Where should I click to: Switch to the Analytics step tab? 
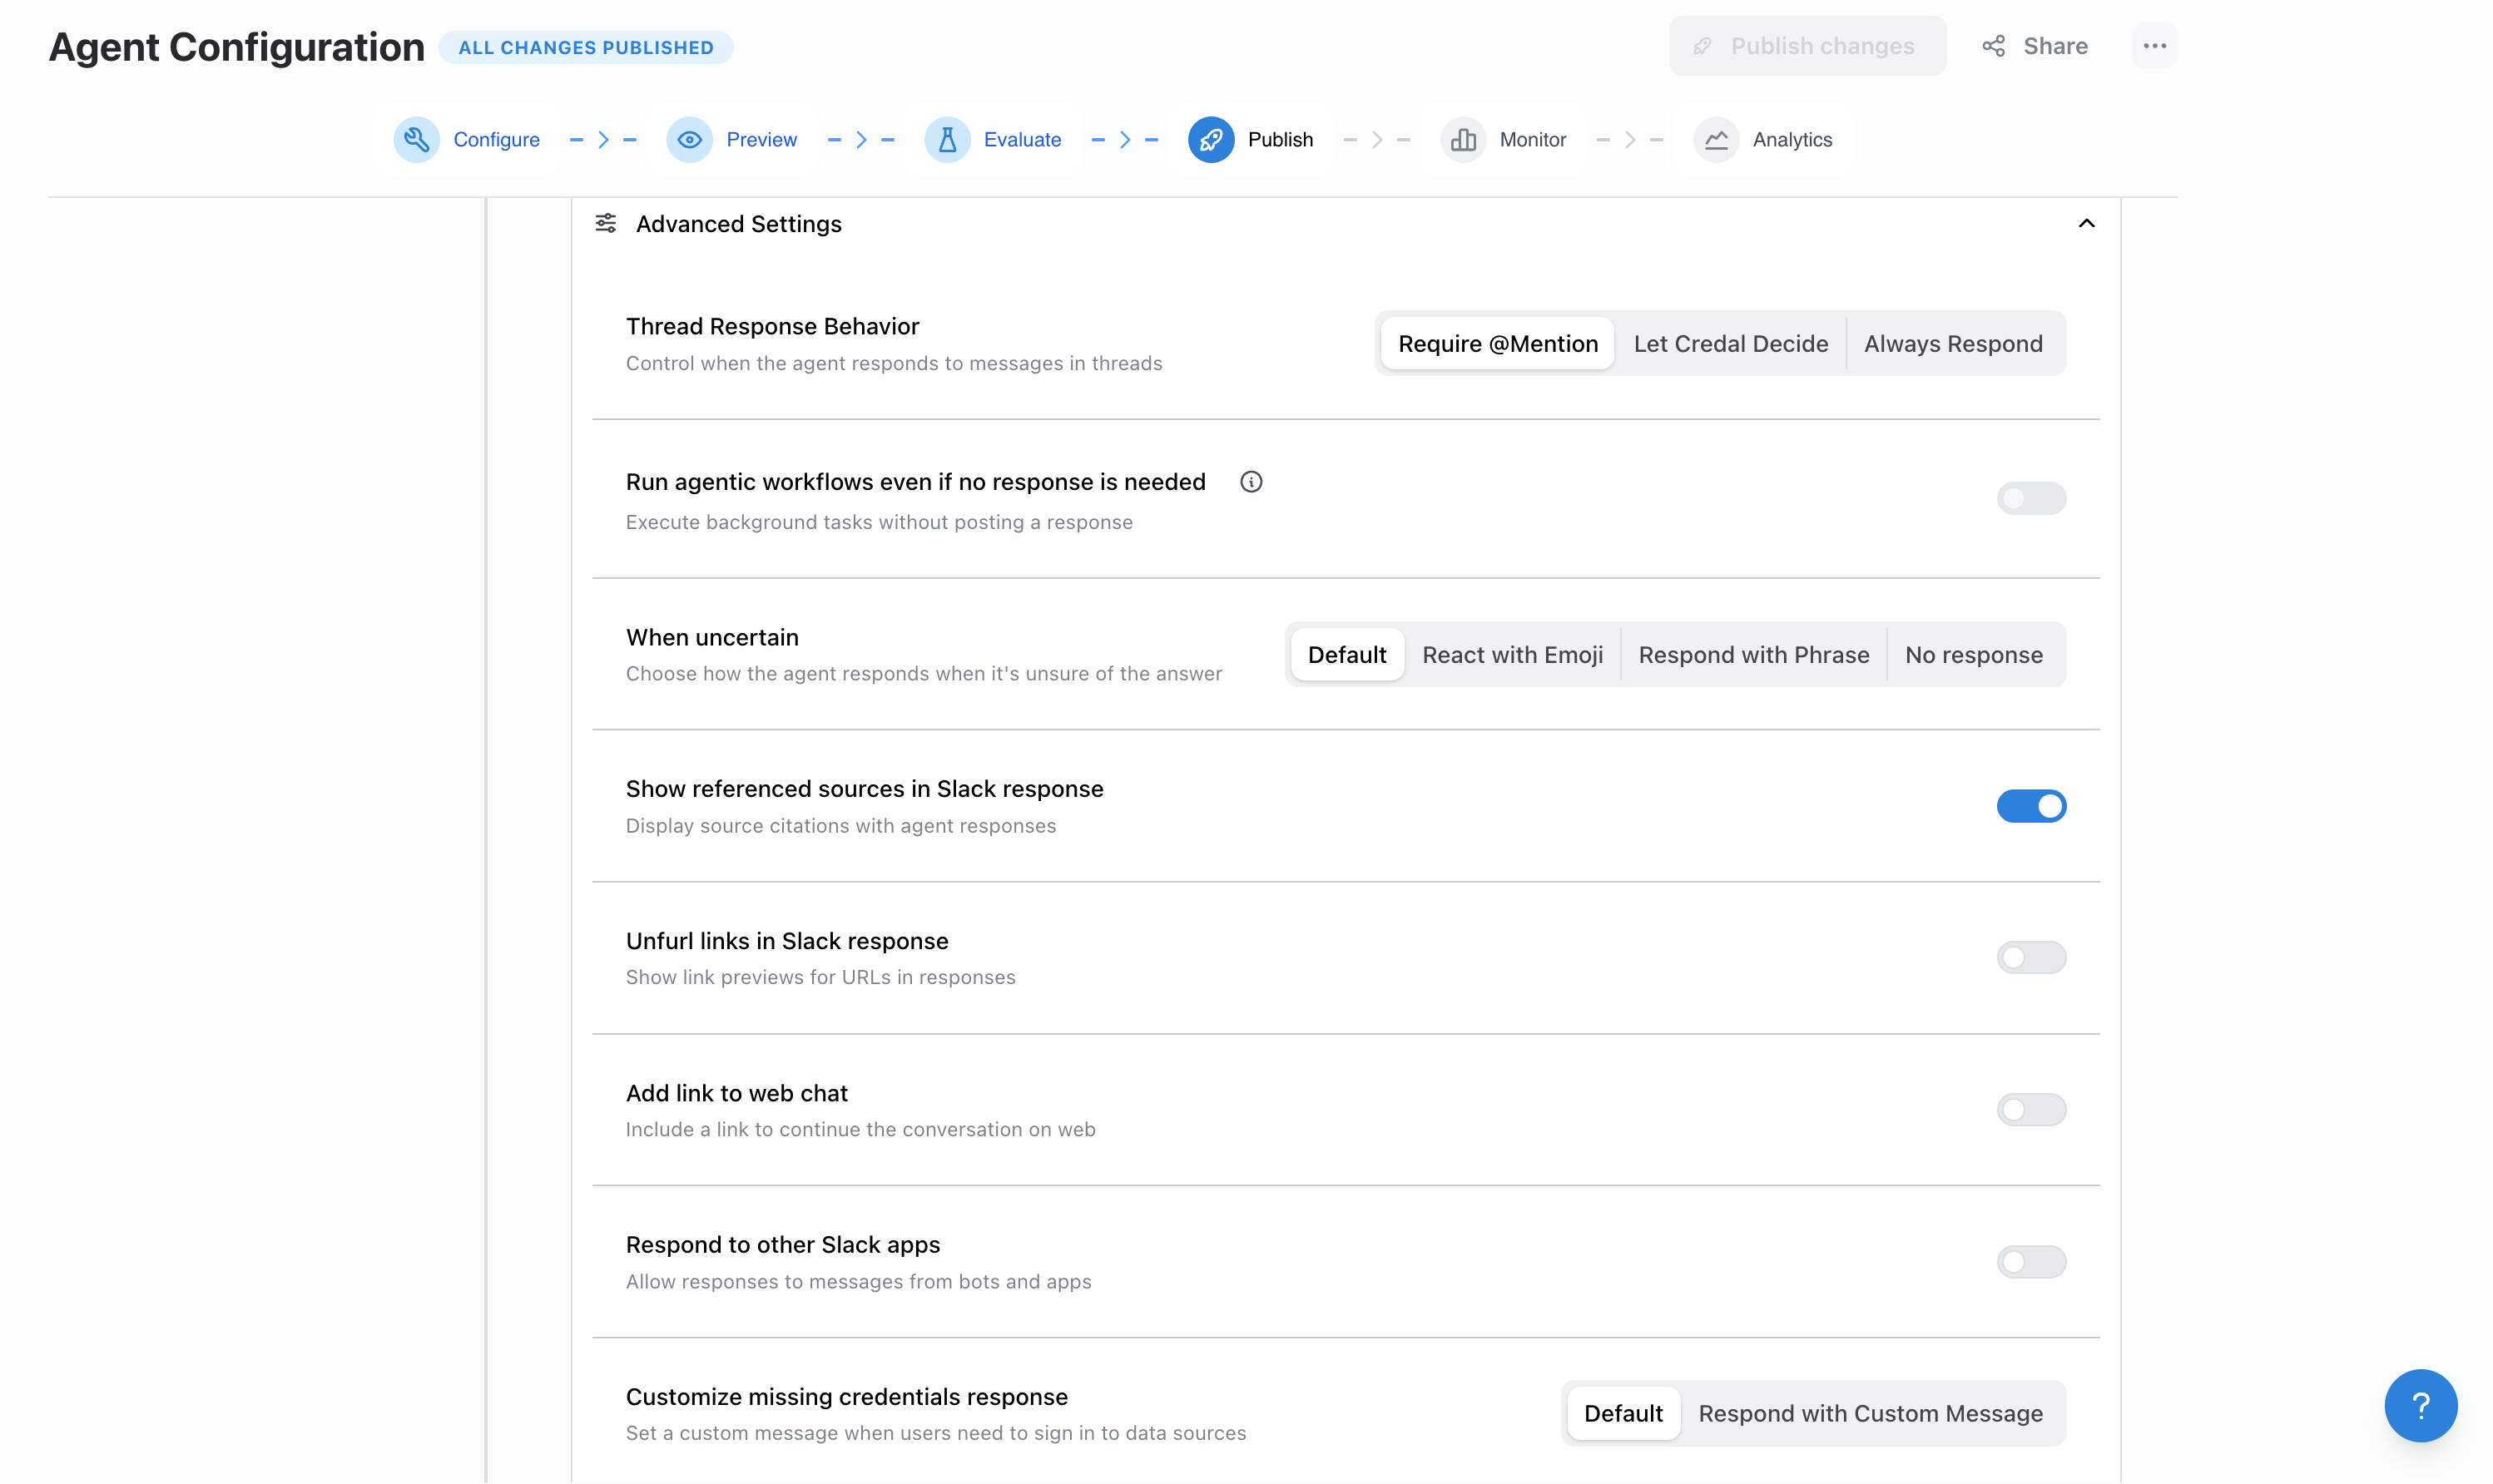(1791, 140)
